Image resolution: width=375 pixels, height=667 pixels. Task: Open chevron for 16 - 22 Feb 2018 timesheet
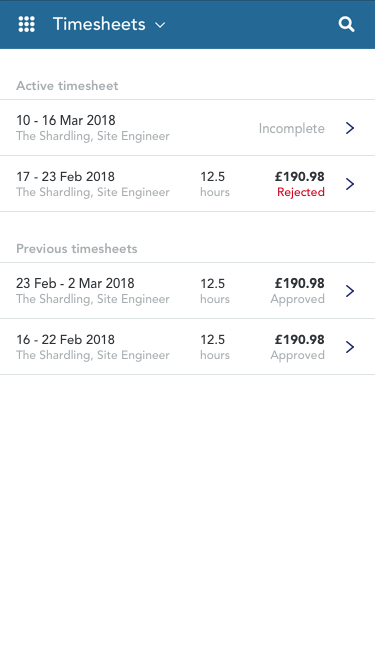(350, 347)
